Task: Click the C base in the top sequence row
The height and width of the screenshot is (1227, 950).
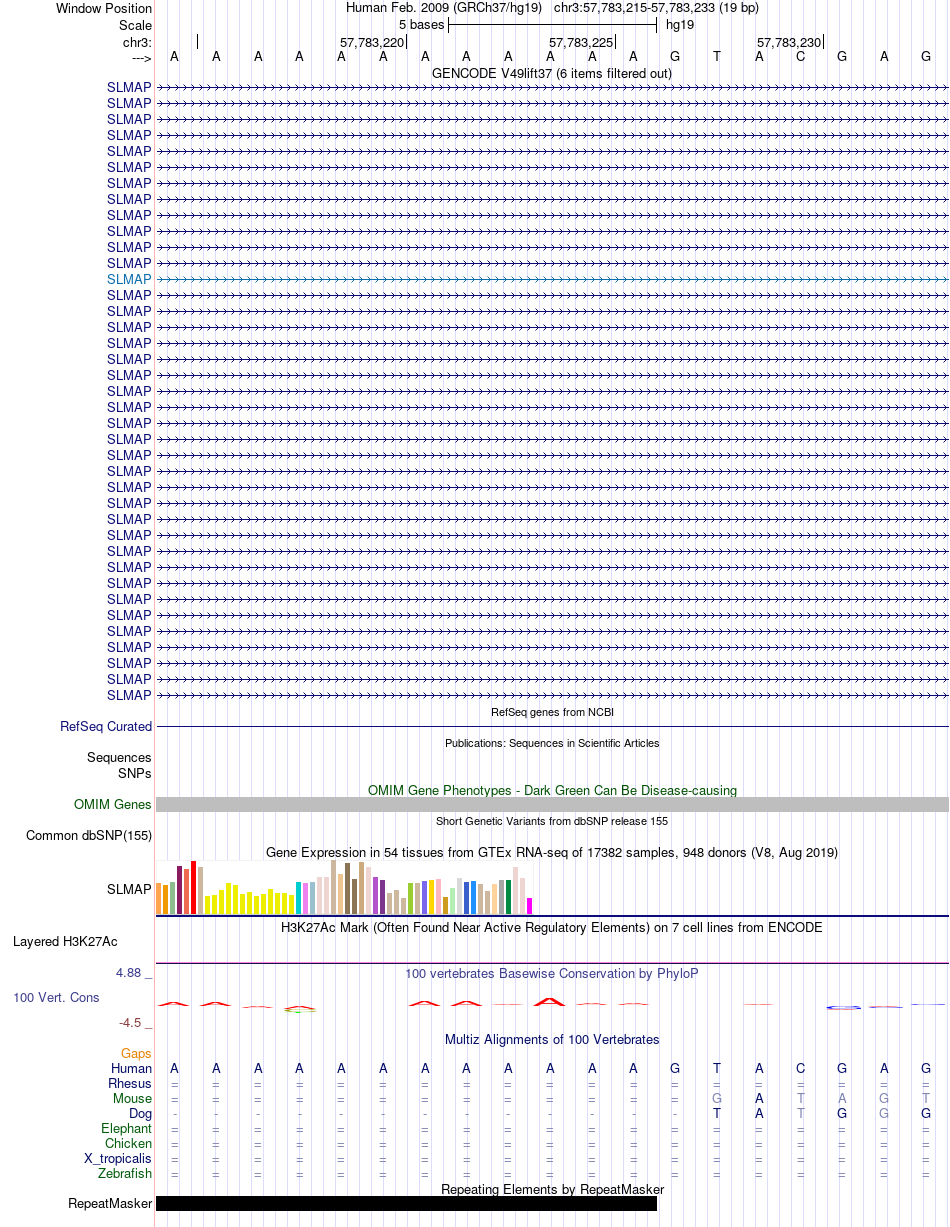Action: 800,57
